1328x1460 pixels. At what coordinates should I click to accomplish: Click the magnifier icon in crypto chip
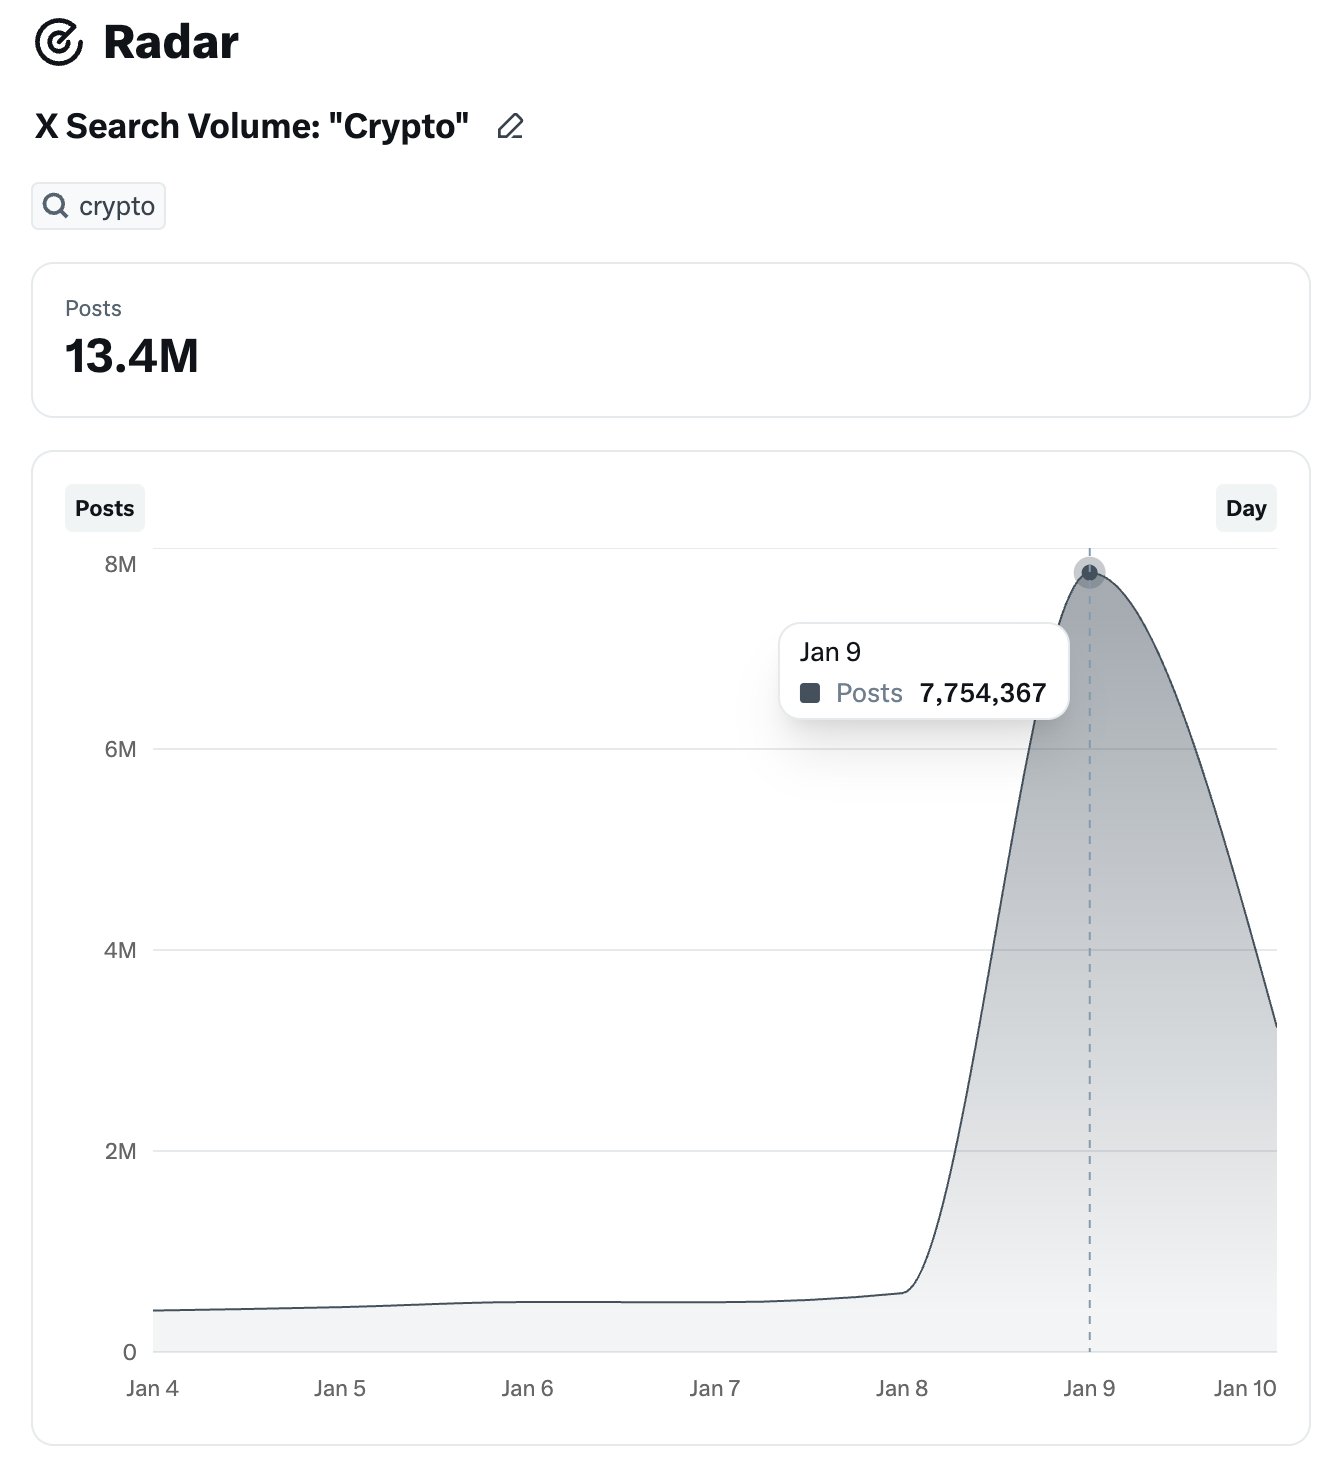click(x=56, y=206)
